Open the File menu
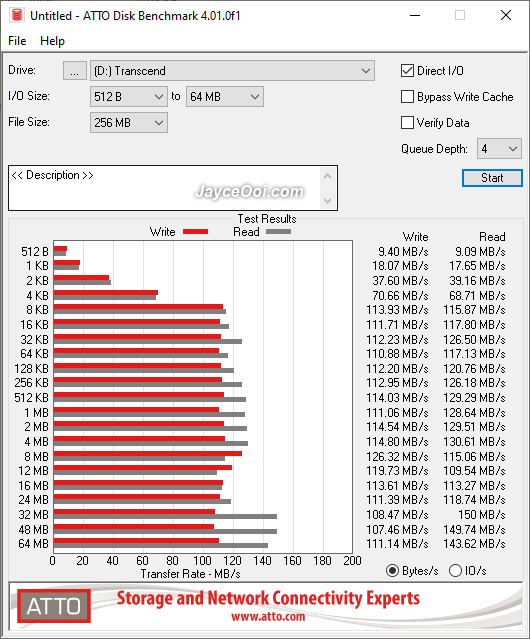Viewport: 530px width, 639px height. point(17,41)
